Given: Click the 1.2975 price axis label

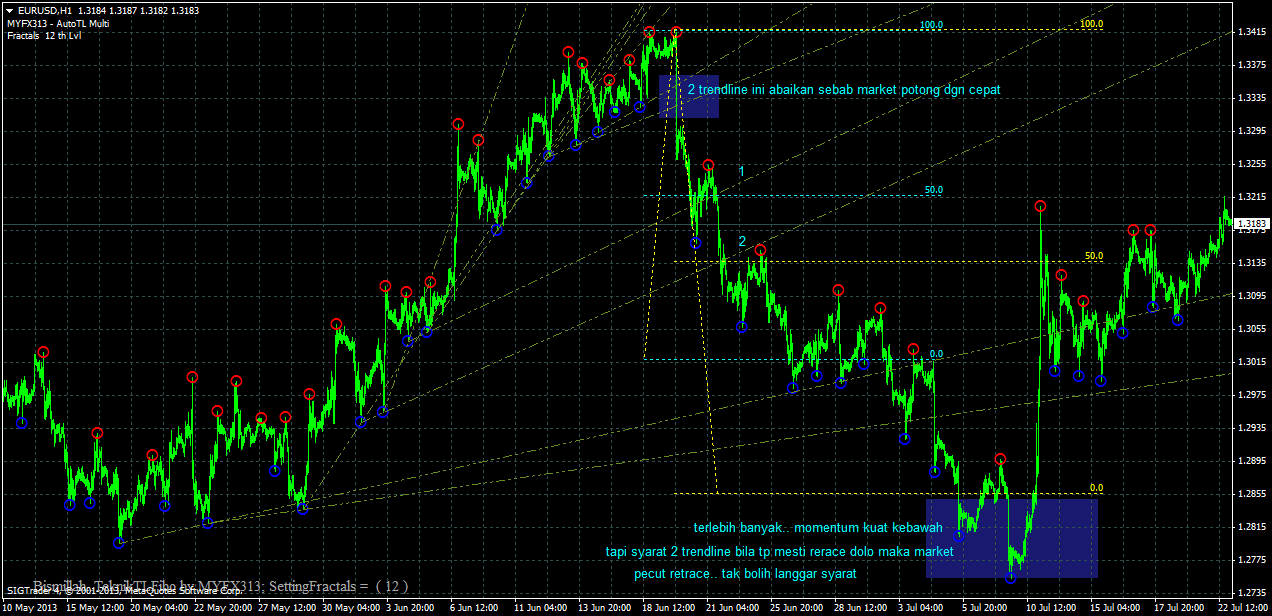Looking at the screenshot, I should 1253,395.
